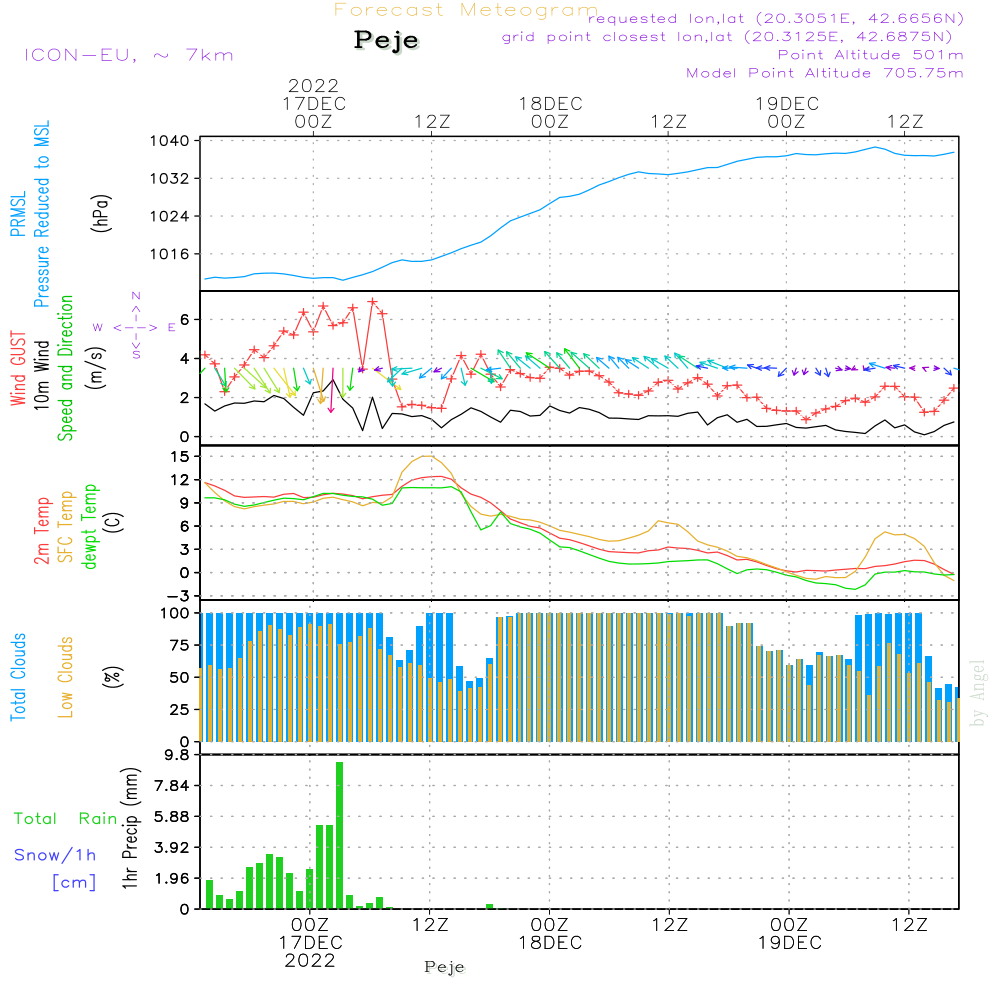The image size is (1000, 1000).
Task: Click the small 'Peje' caption at bottom
Action: point(445,967)
